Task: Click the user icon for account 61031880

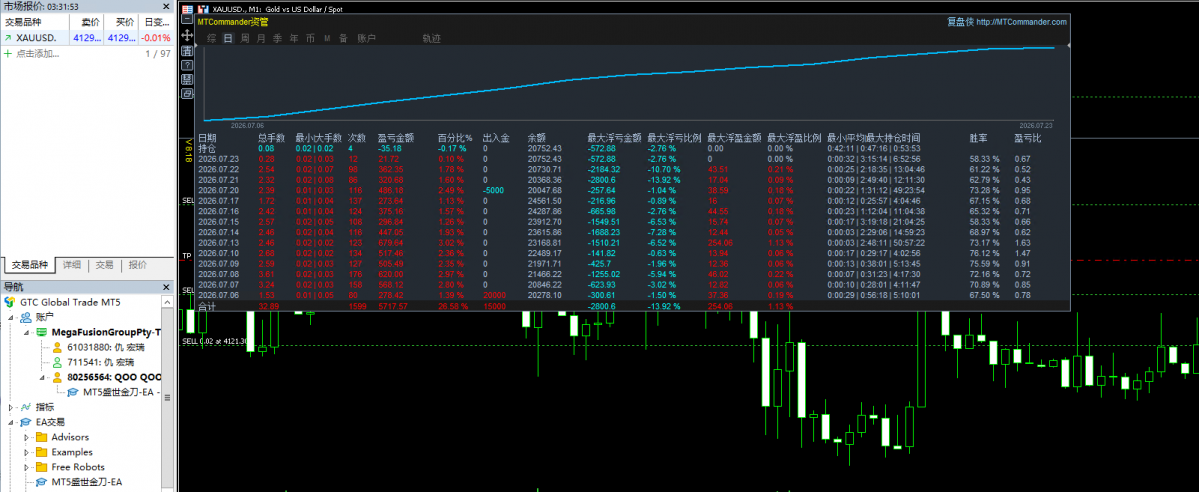Action: (56, 347)
